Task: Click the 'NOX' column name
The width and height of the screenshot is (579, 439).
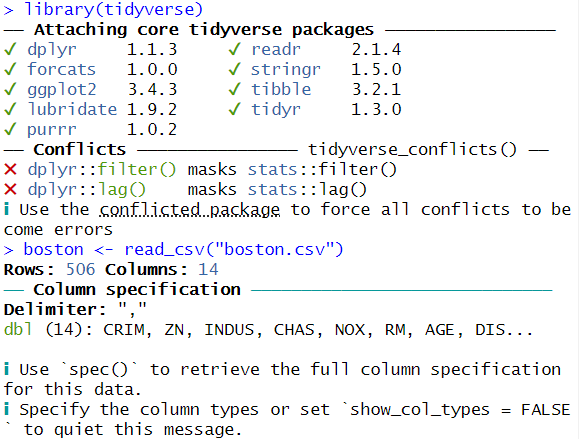Action: tap(350, 330)
